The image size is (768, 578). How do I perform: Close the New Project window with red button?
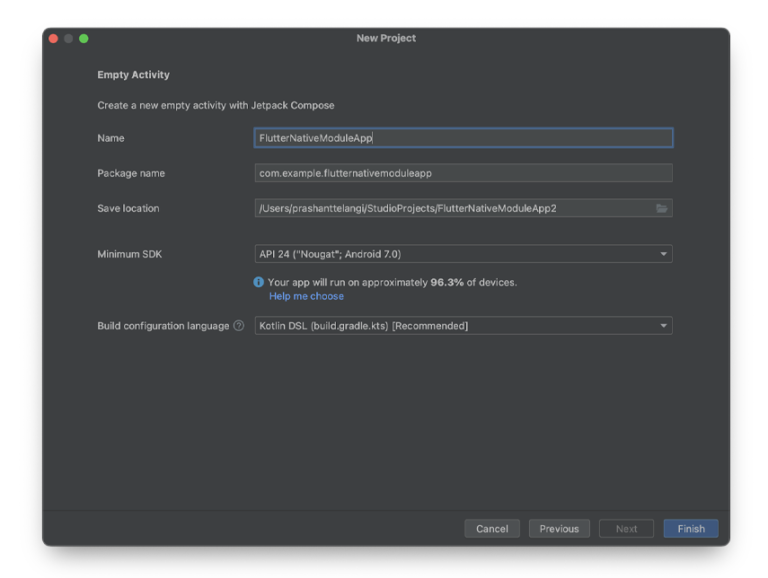point(54,38)
